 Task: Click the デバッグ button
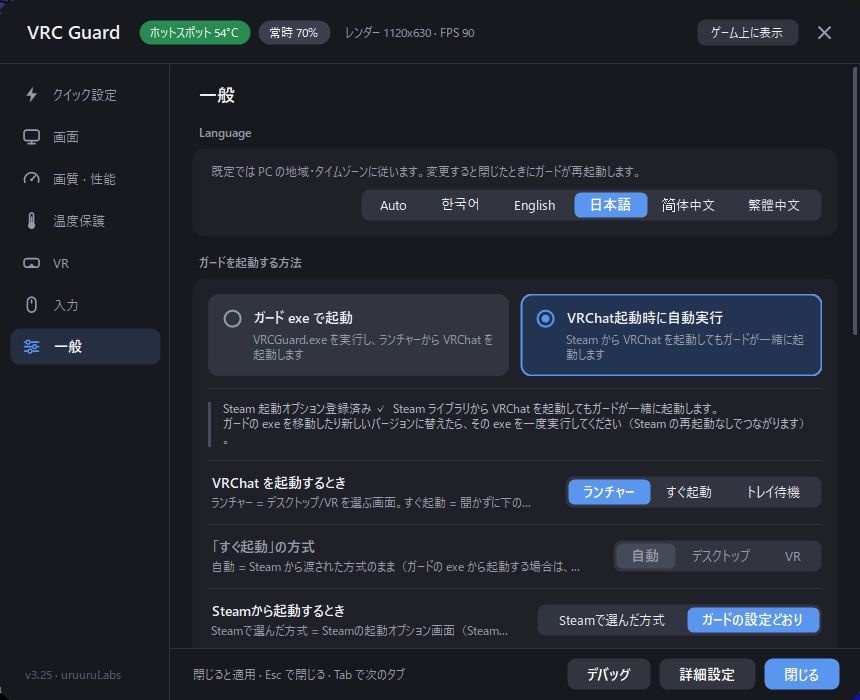609,674
